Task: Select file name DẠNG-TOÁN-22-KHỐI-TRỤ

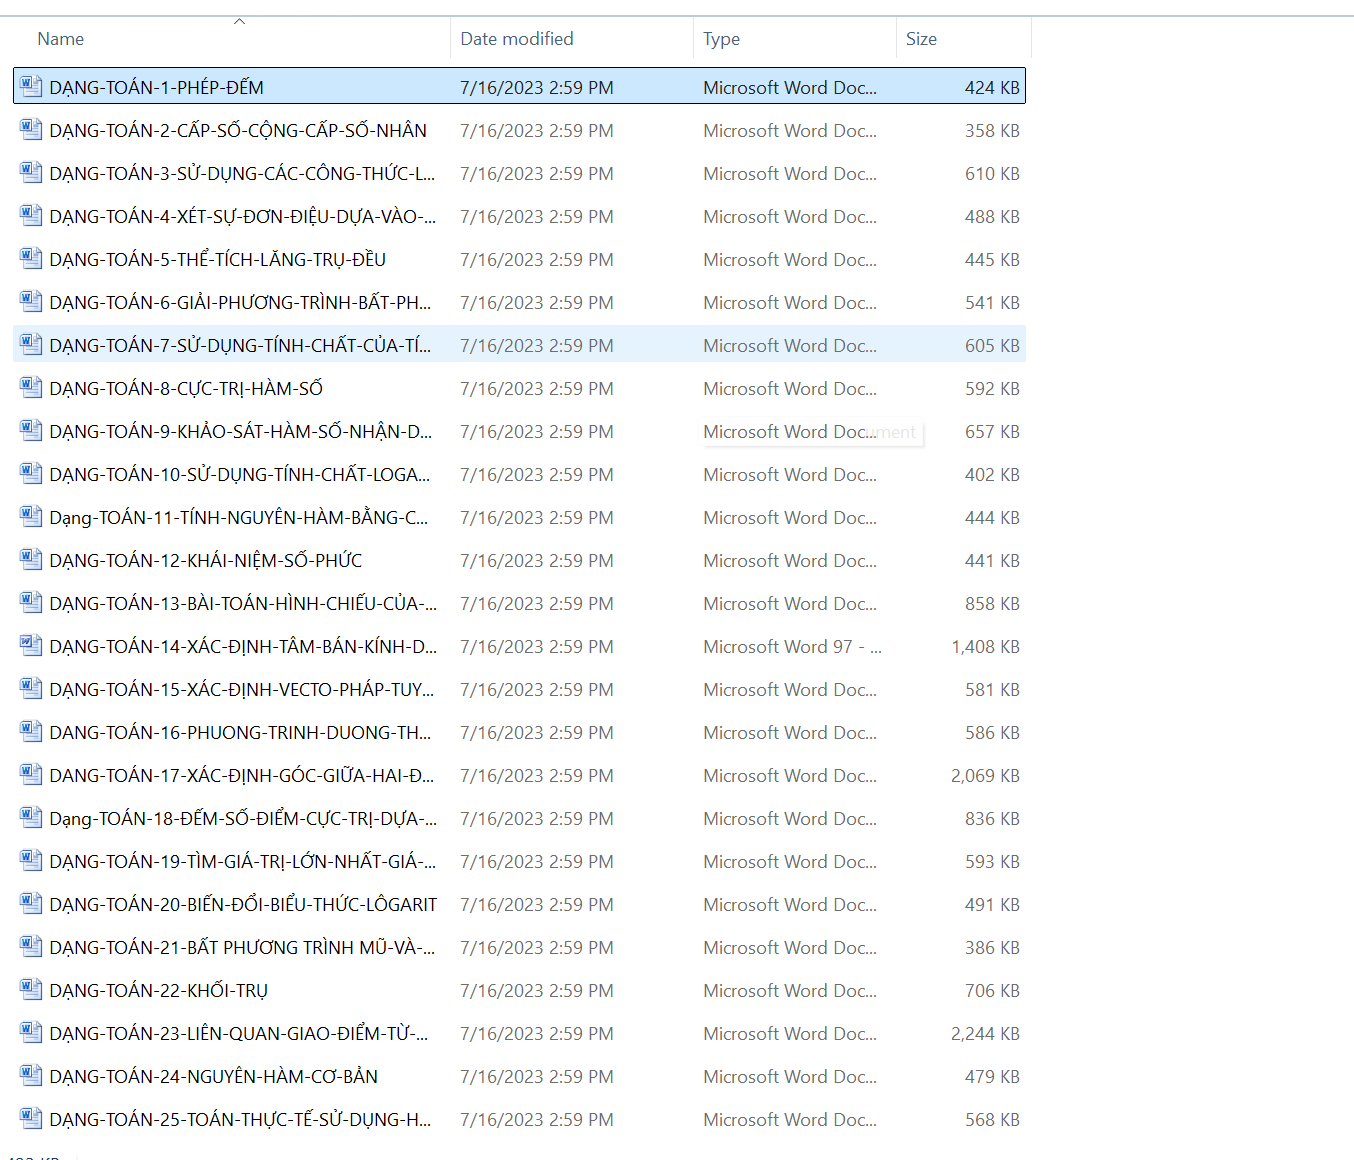Action: [158, 990]
